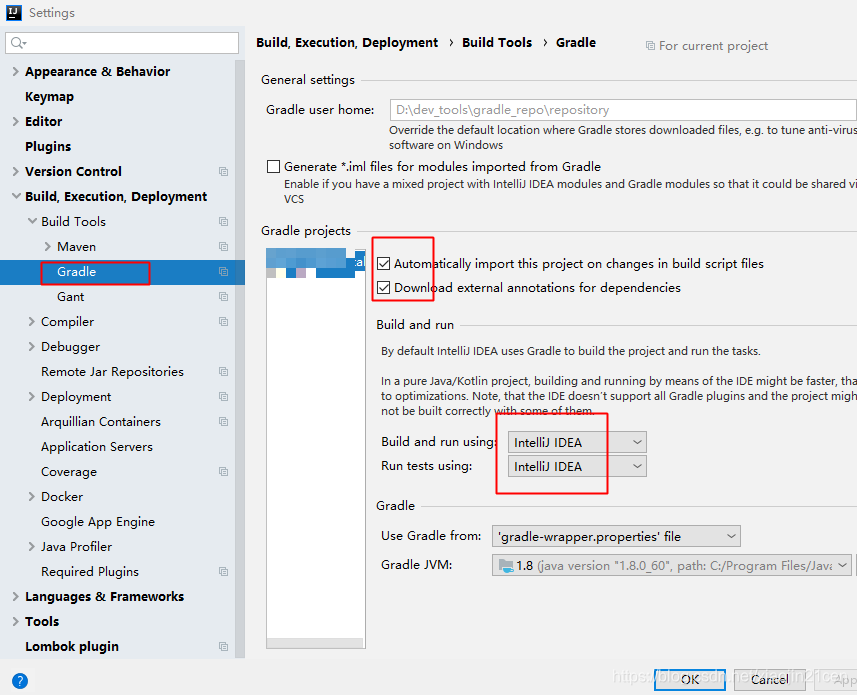Open Arquillian Containers settings
This screenshot has width=857, height=695.
(101, 422)
